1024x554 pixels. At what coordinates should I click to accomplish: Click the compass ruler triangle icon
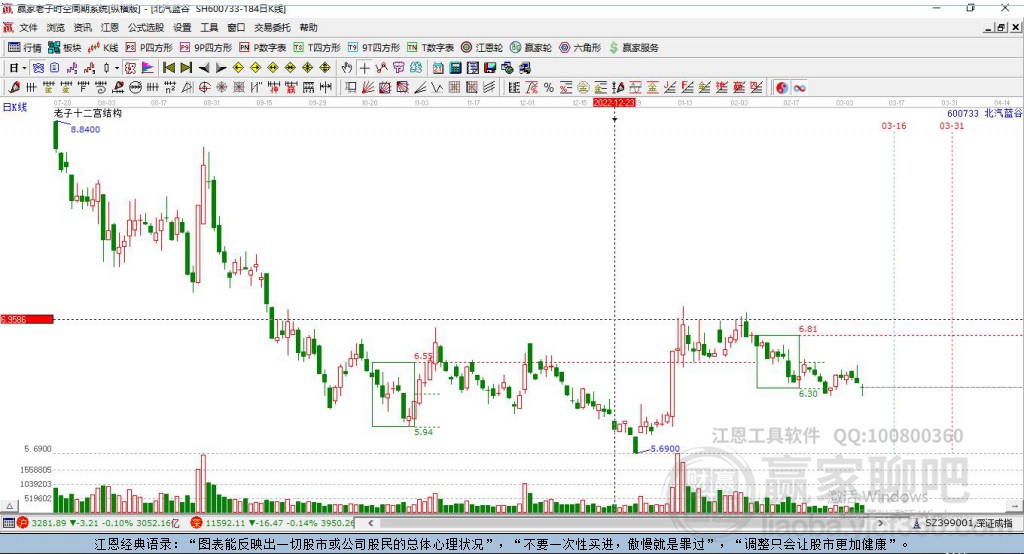pos(187,88)
